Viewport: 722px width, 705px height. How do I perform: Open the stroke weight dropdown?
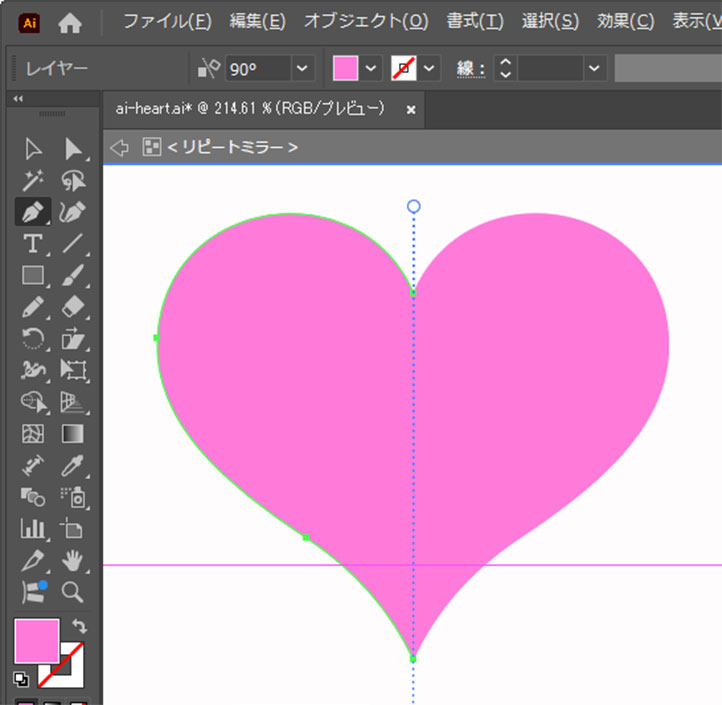pyautogui.click(x=595, y=68)
